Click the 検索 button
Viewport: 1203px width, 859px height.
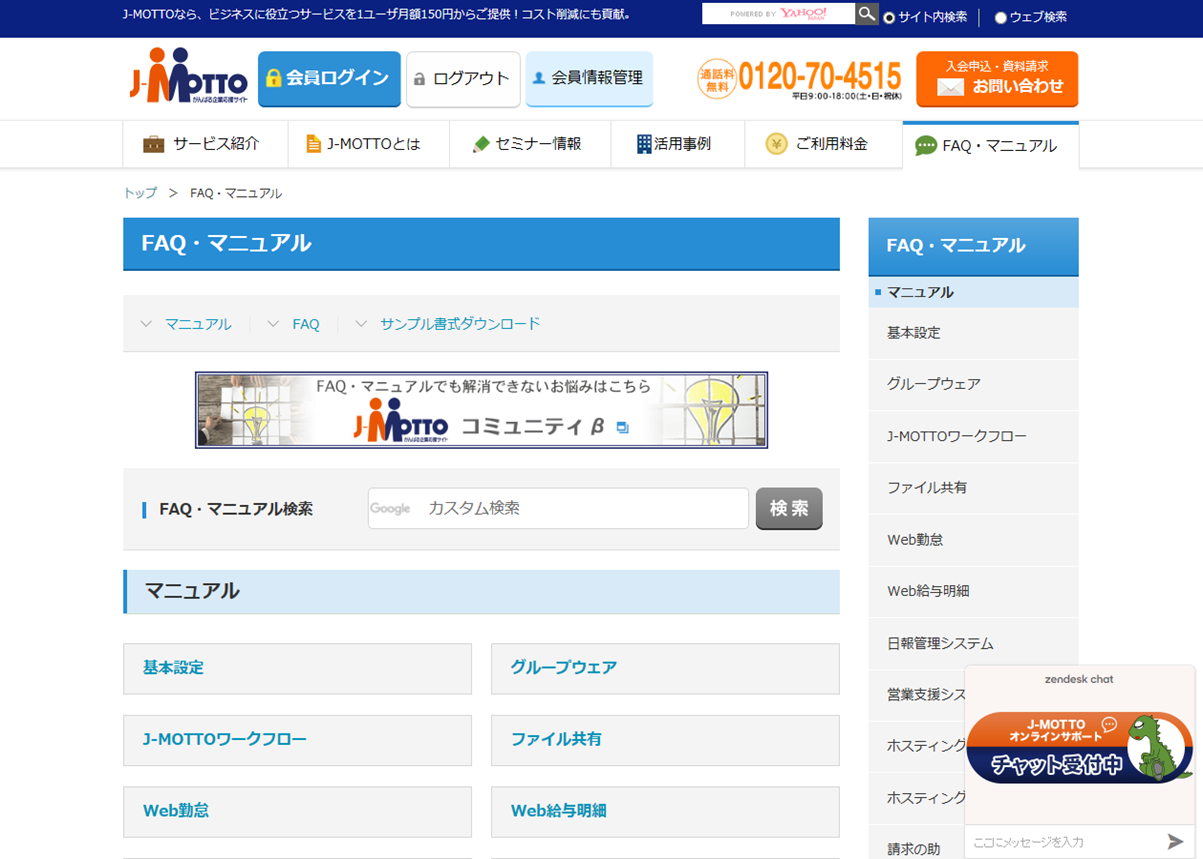(789, 508)
